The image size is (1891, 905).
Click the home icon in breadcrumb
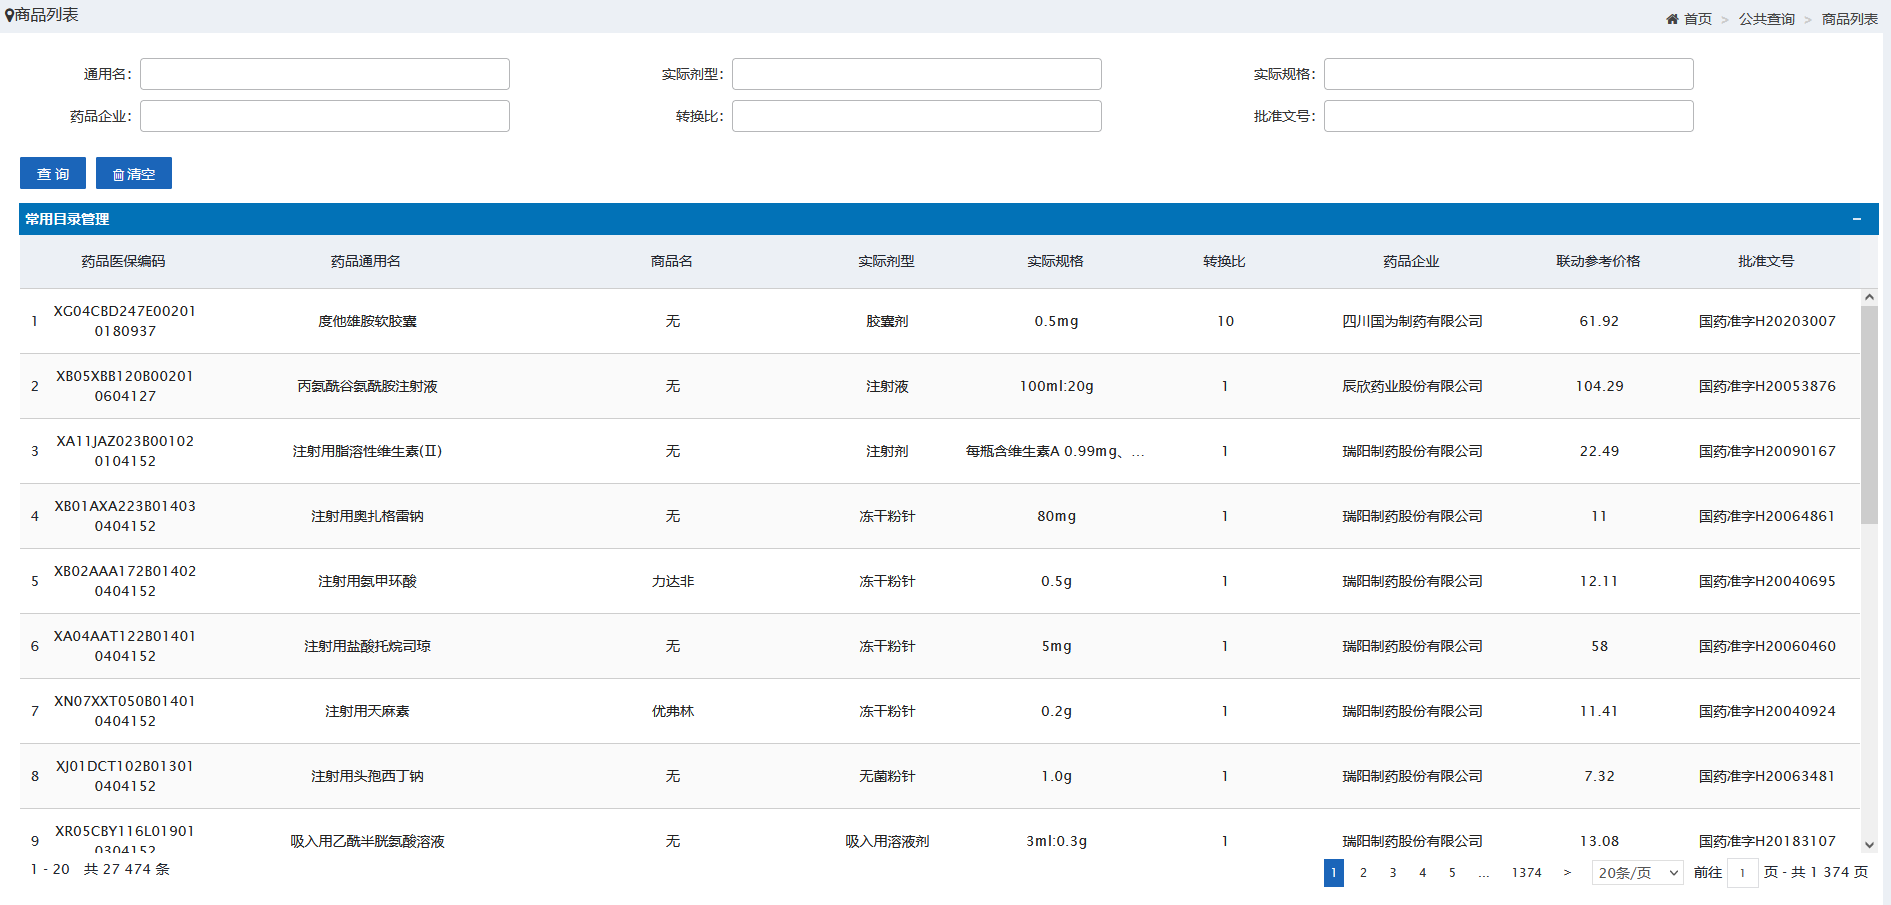(1672, 19)
